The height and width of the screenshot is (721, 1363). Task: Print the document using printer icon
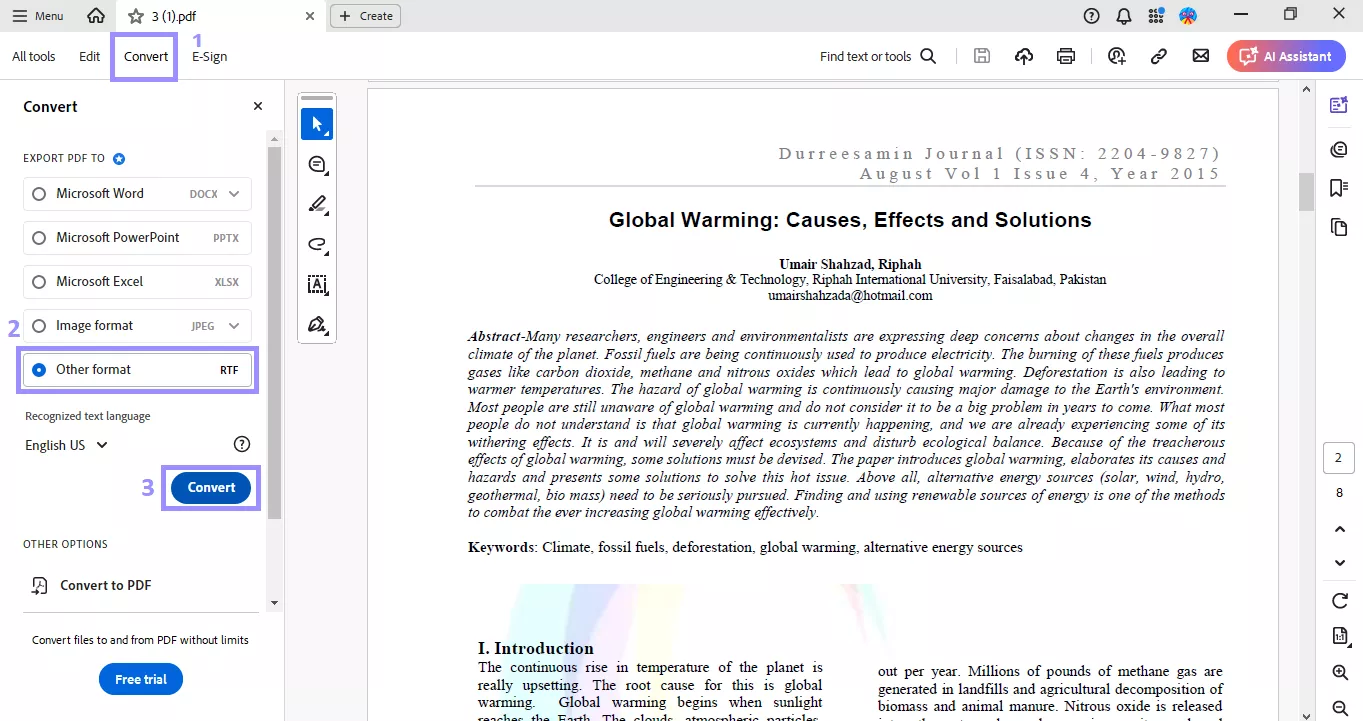(x=1066, y=57)
